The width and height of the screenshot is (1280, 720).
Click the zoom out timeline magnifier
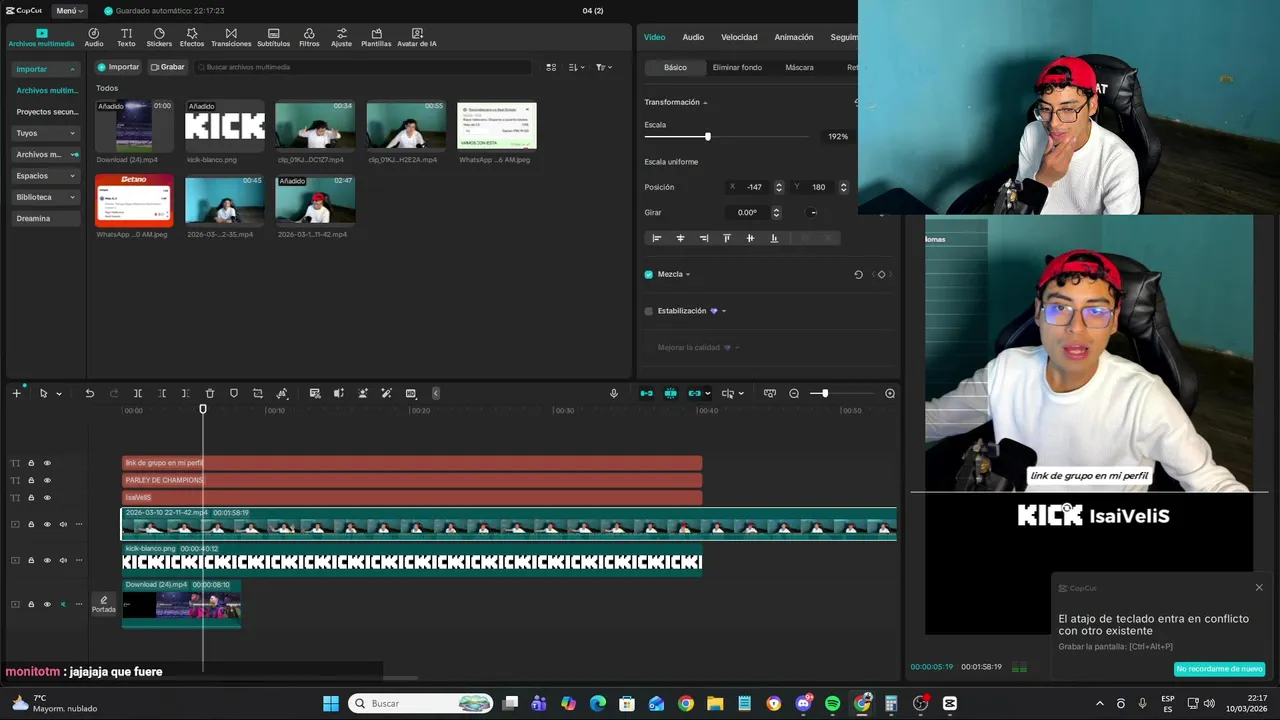click(x=794, y=393)
